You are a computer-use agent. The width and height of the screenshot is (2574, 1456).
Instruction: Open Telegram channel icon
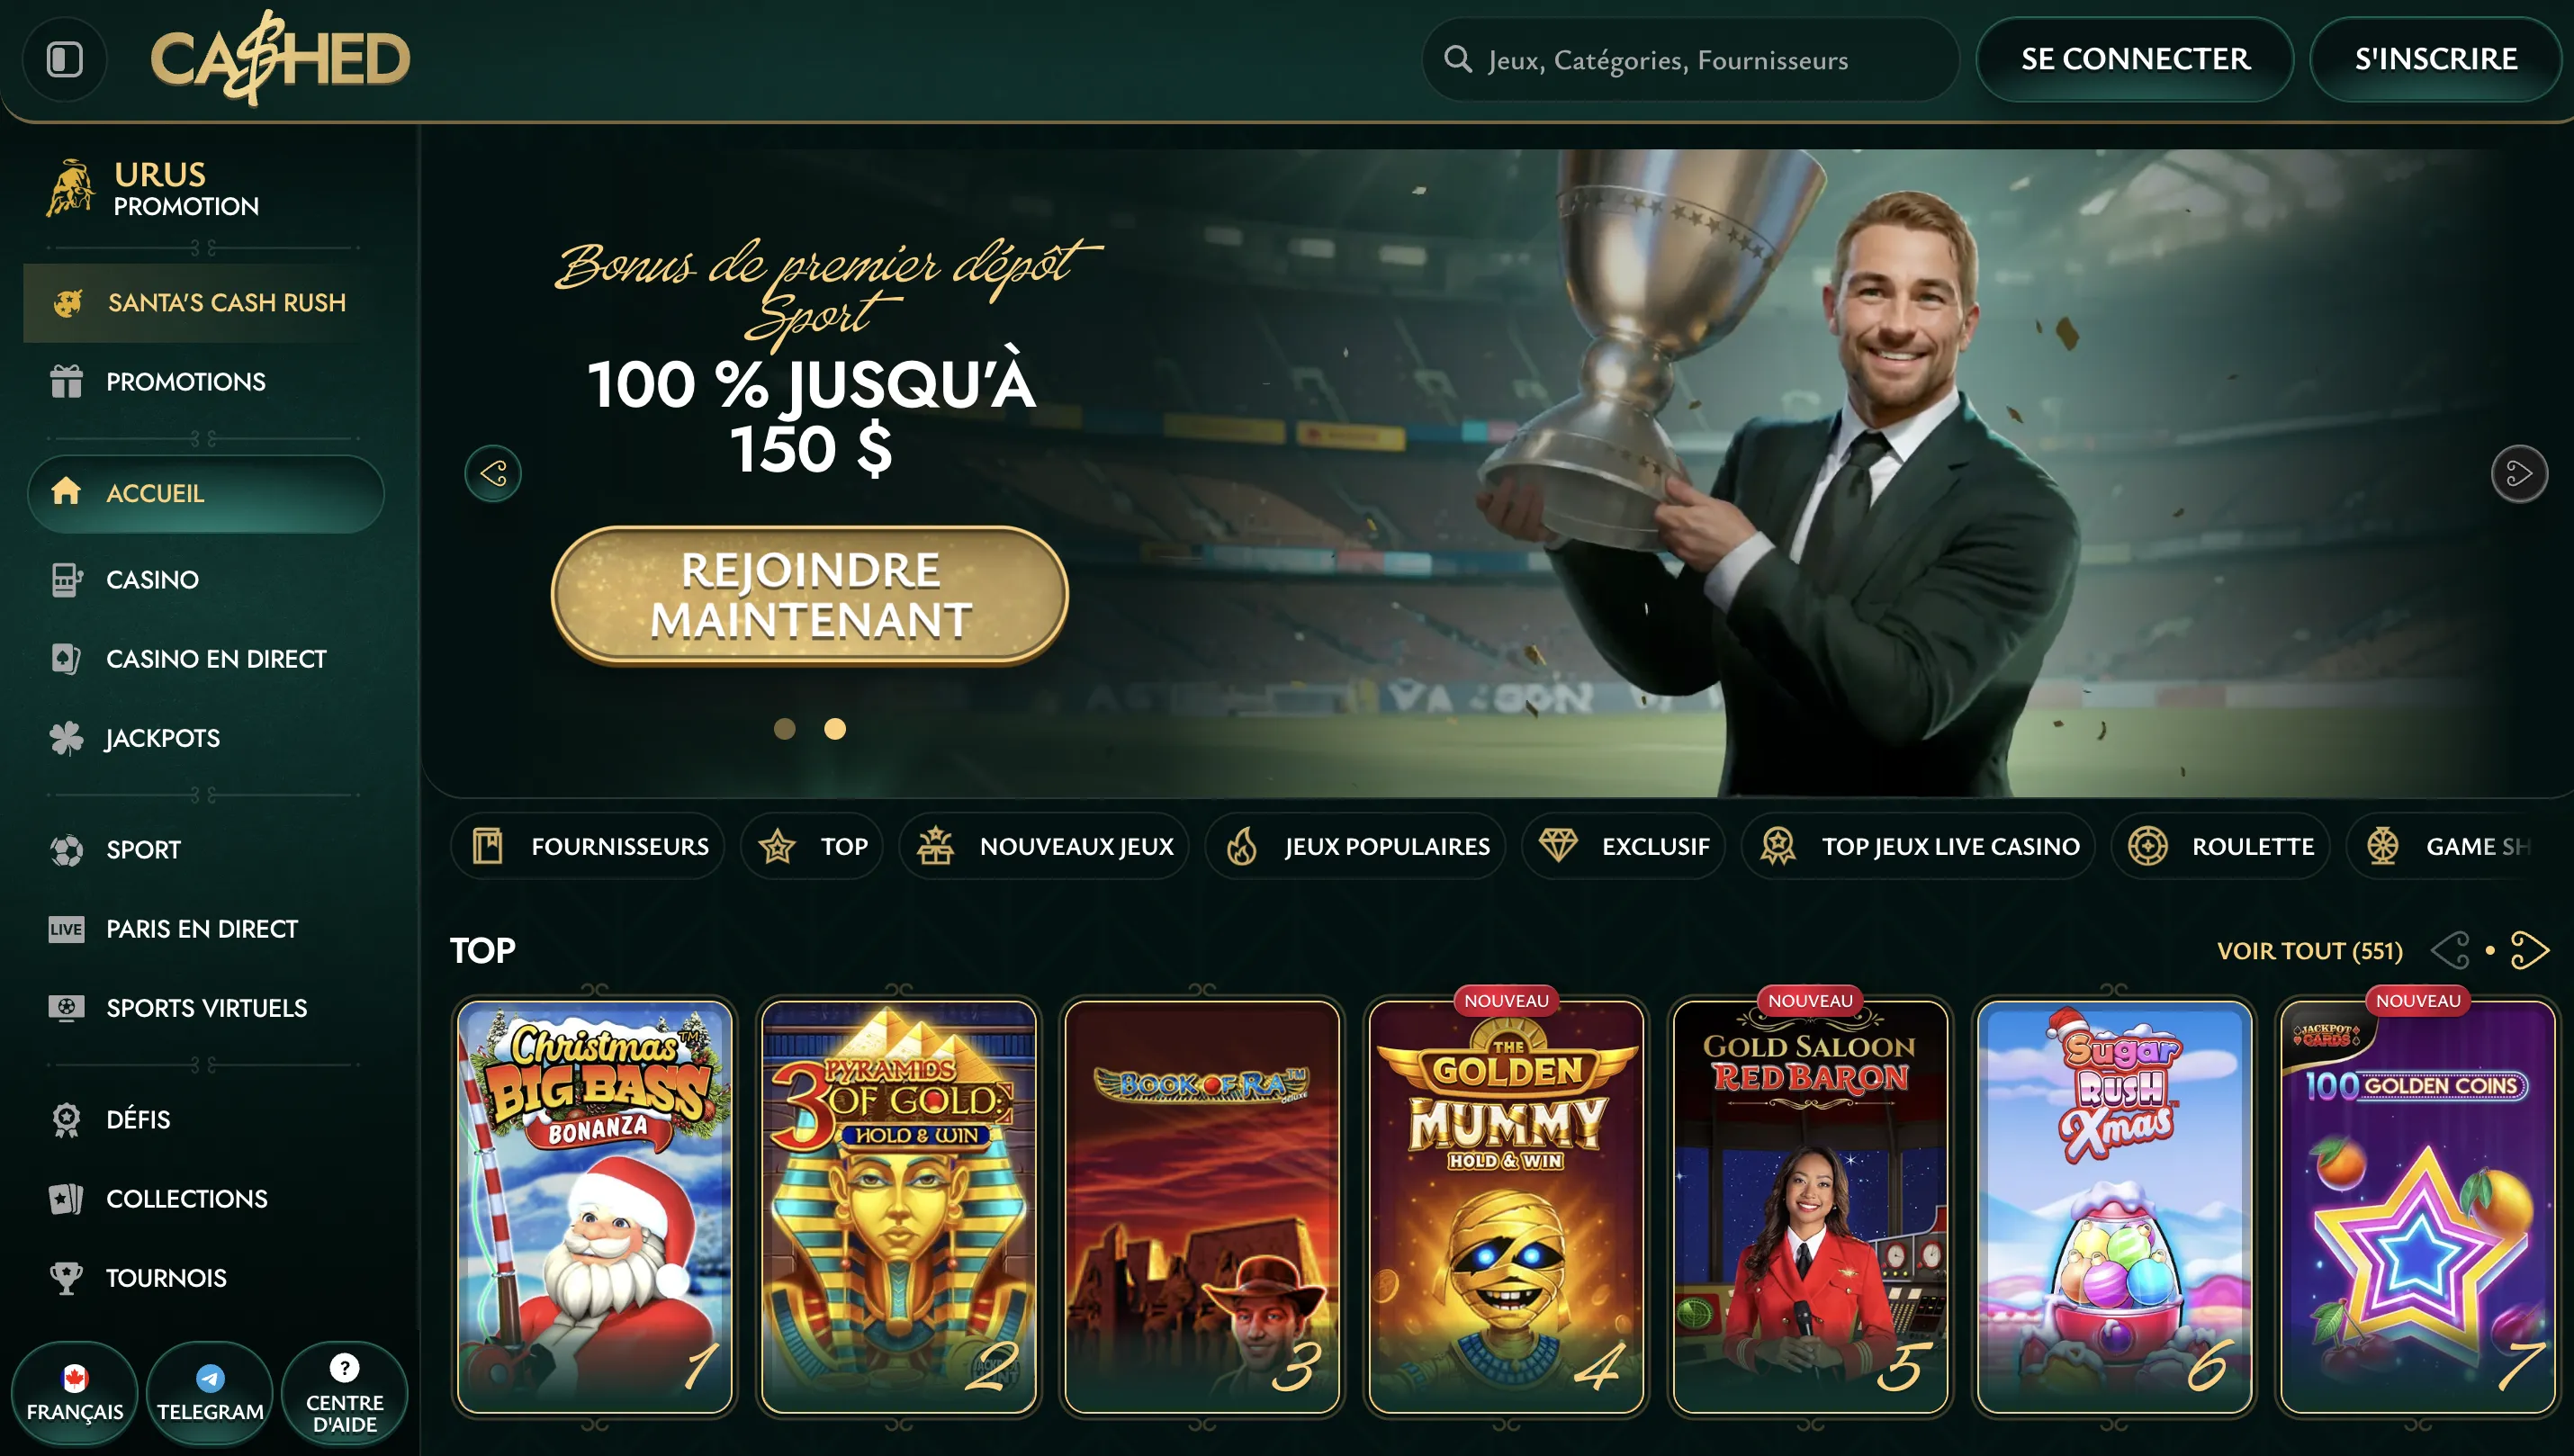point(210,1393)
